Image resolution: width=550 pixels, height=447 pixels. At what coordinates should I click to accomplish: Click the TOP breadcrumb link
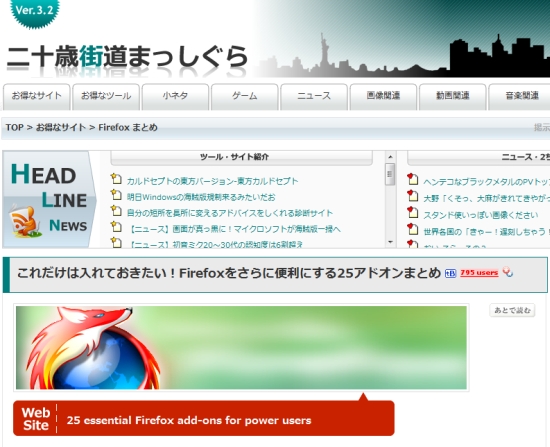pos(14,127)
